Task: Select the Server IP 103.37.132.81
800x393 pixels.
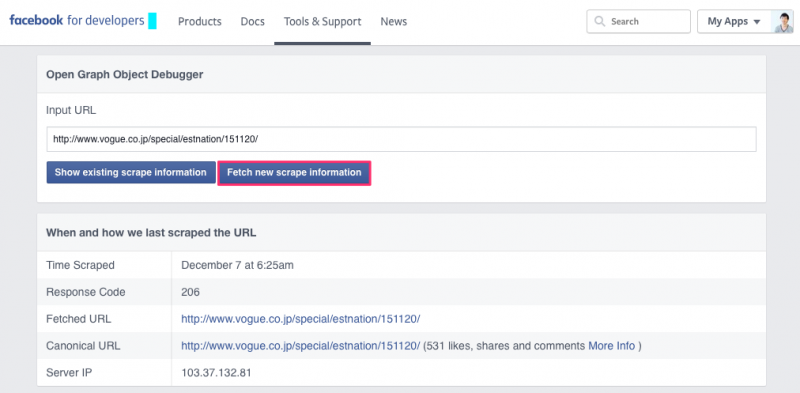Action: click(x=216, y=373)
